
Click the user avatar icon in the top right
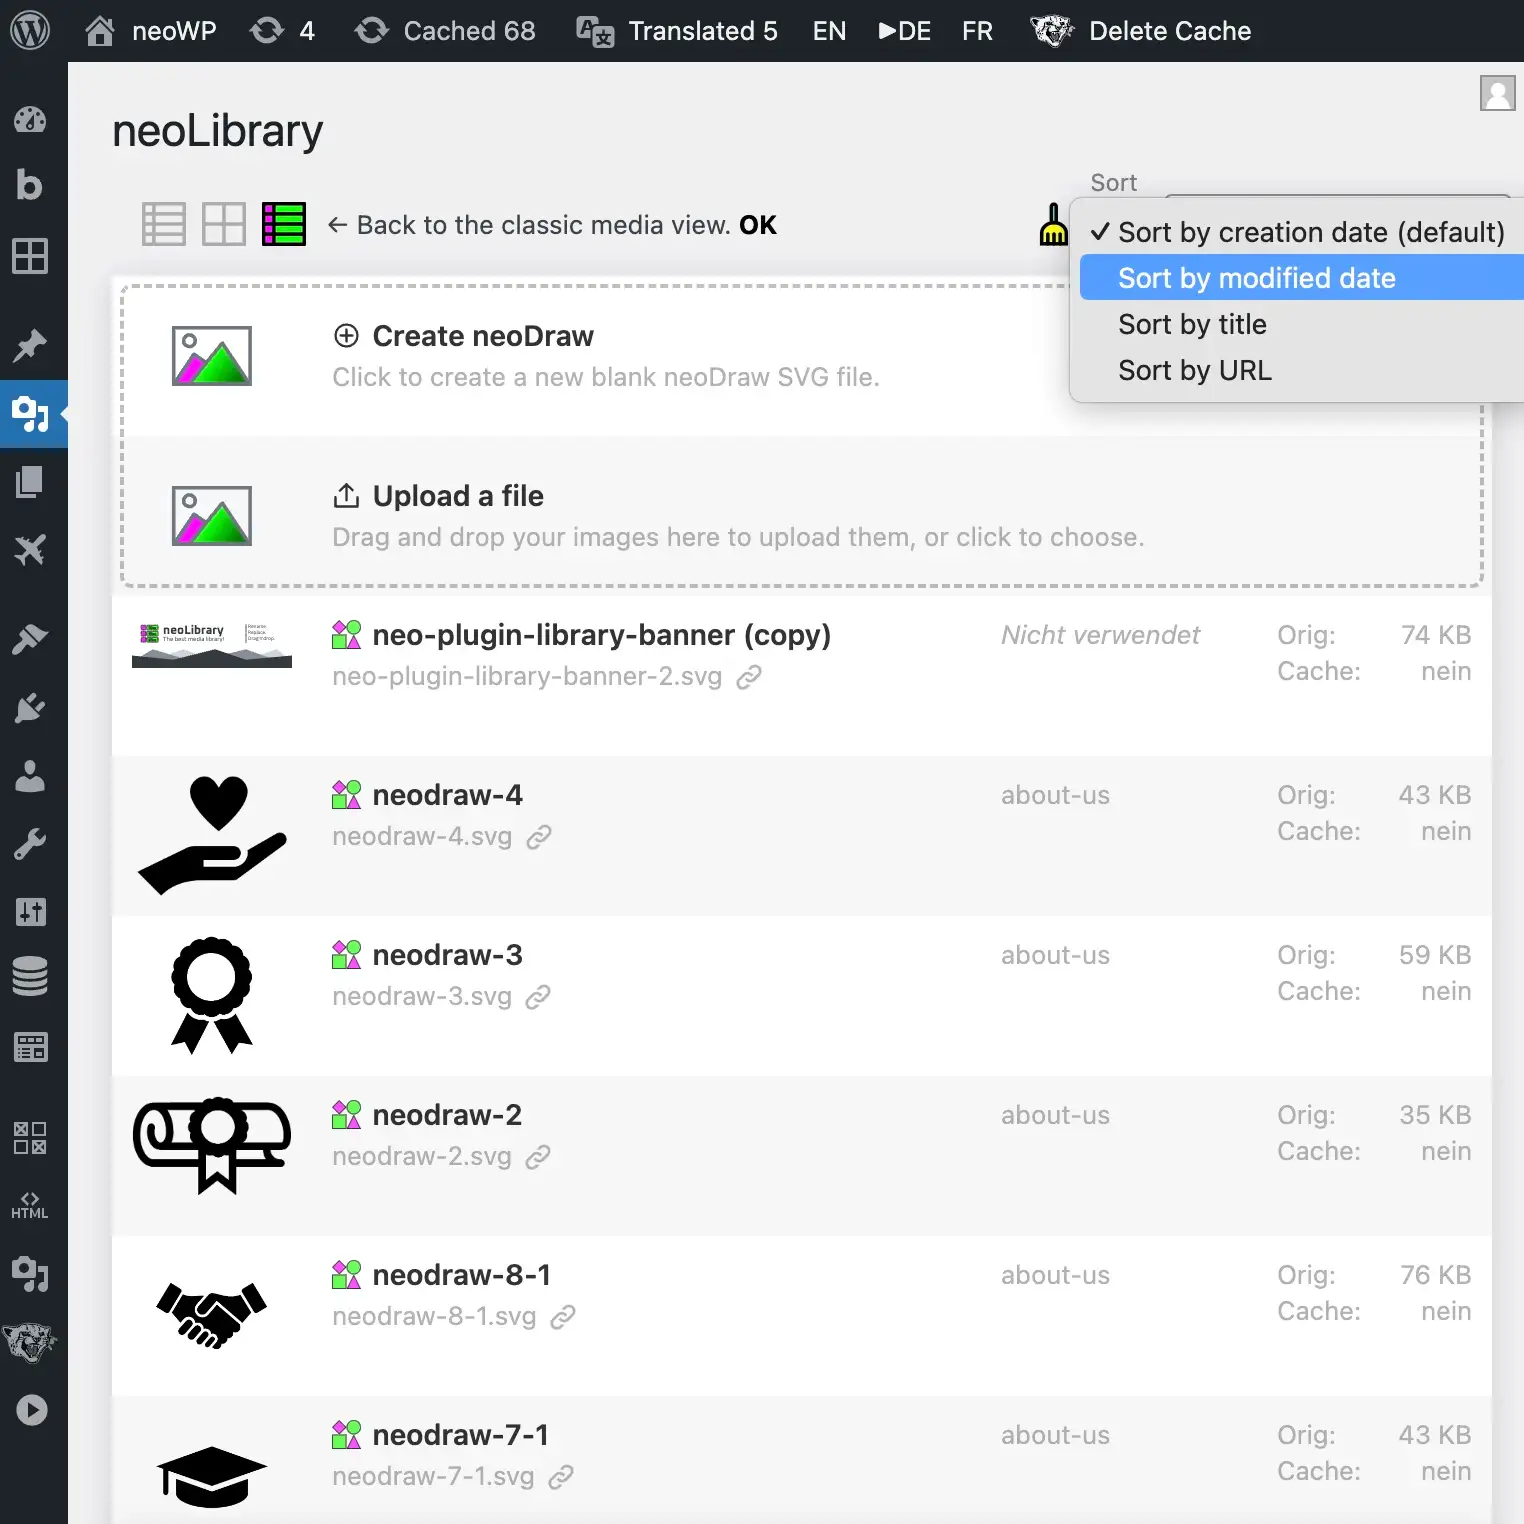point(1497,93)
